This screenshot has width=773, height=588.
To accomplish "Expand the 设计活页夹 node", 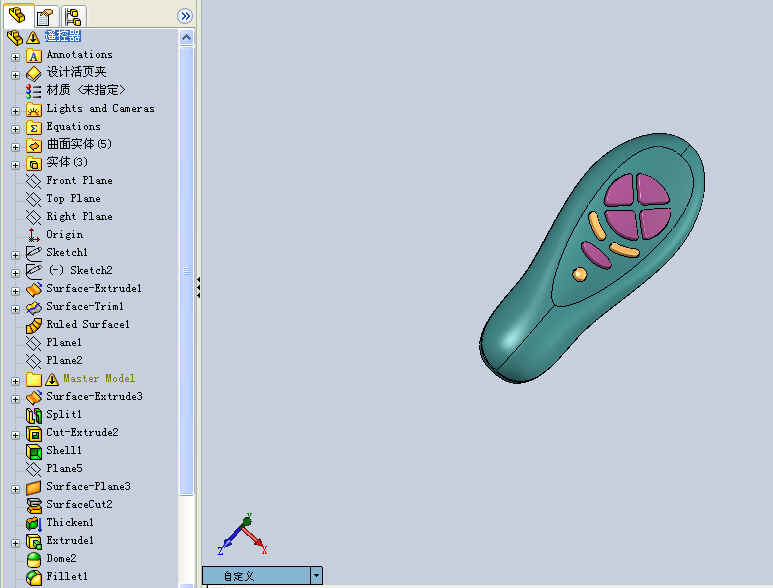I will pos(15,75).
